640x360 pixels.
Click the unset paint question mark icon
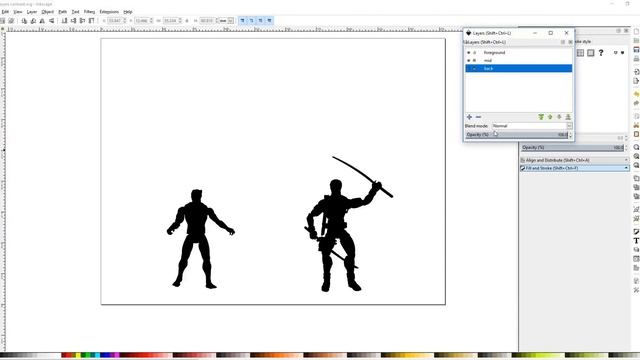(601, 53)
